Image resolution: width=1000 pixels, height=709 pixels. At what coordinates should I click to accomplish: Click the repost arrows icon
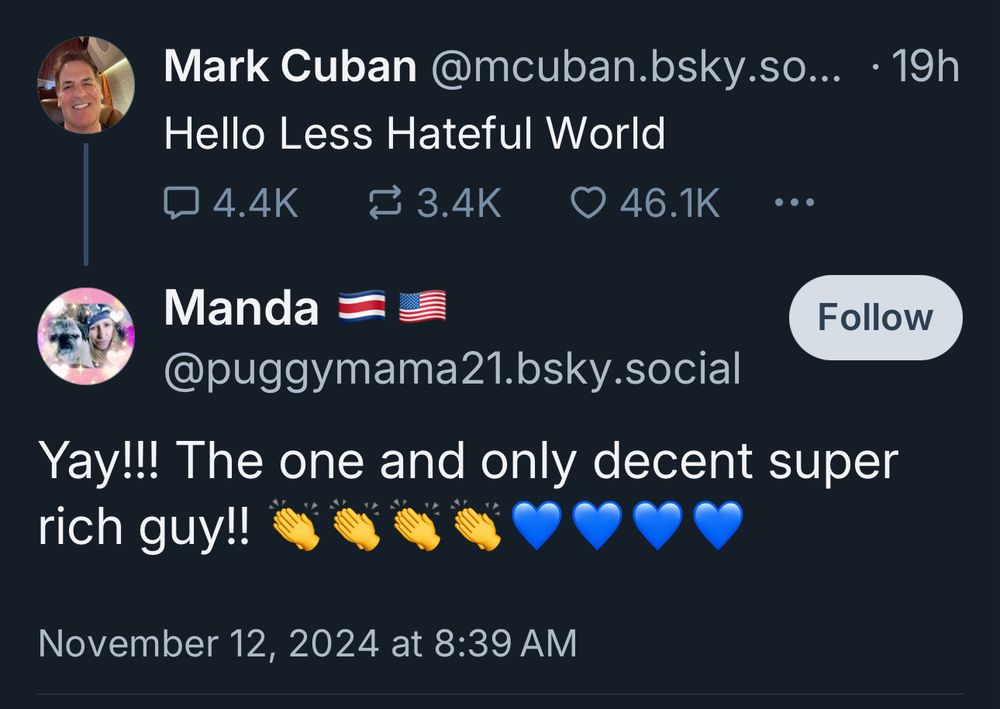pos(383,204)
